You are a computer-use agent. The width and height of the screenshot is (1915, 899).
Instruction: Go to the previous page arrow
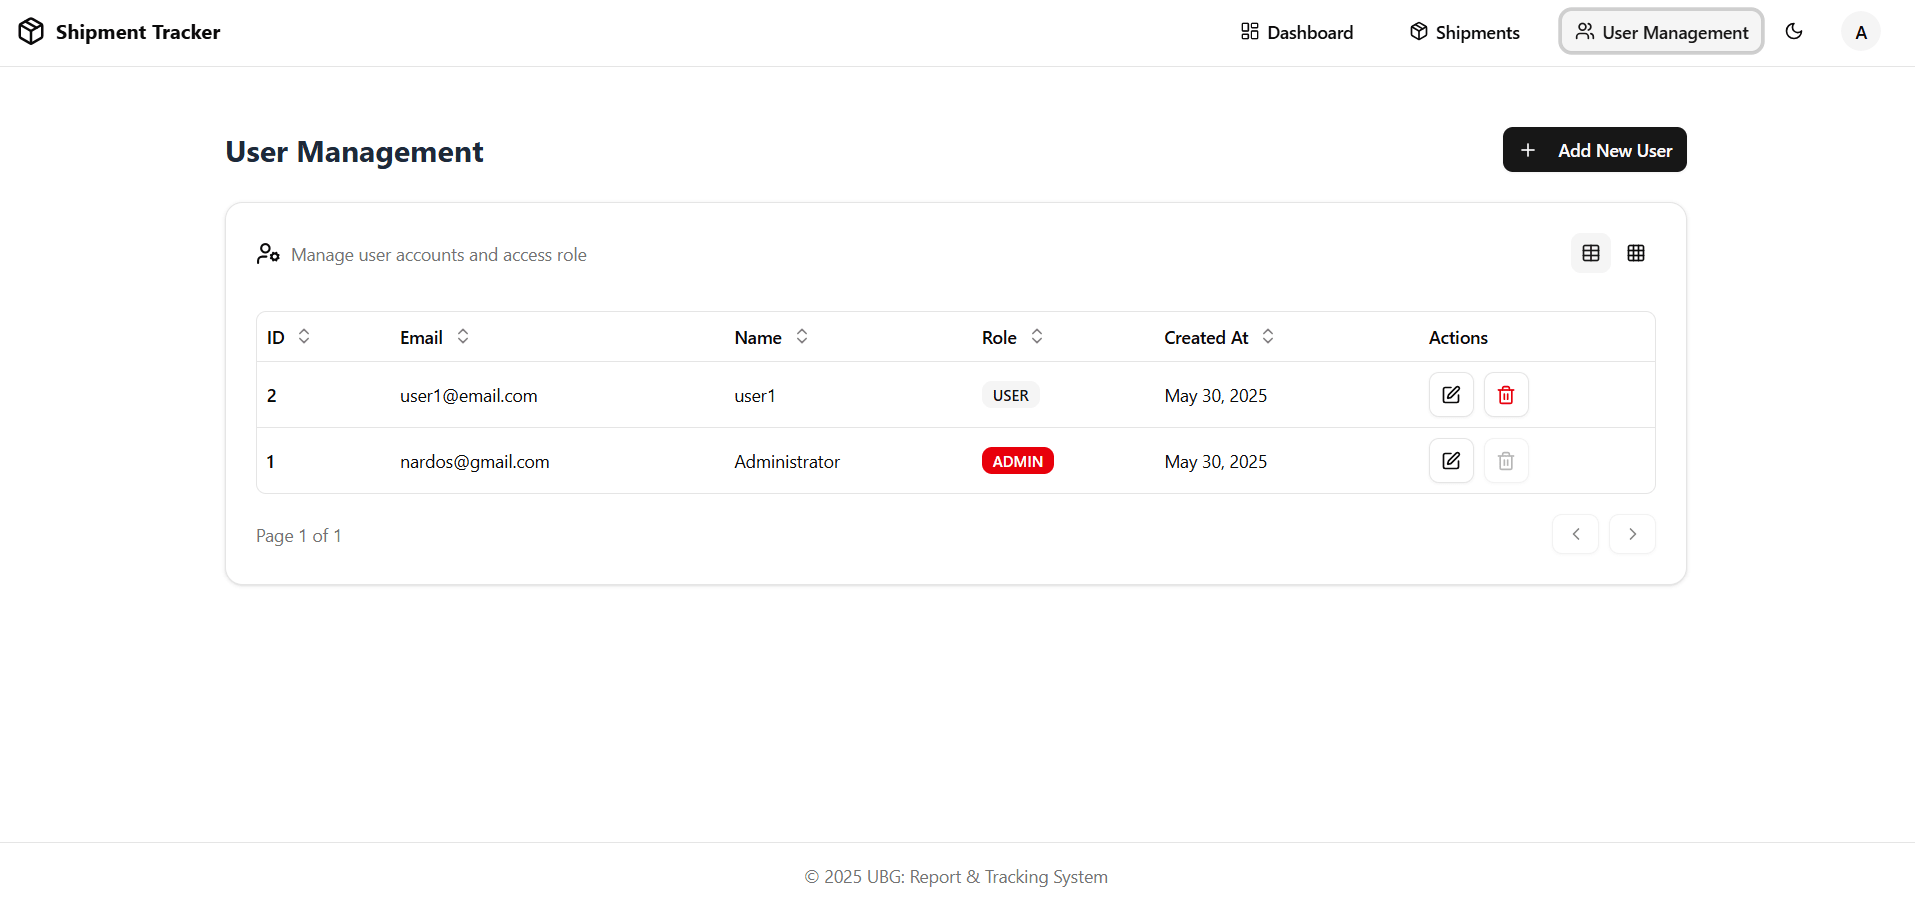[1576, 534]
